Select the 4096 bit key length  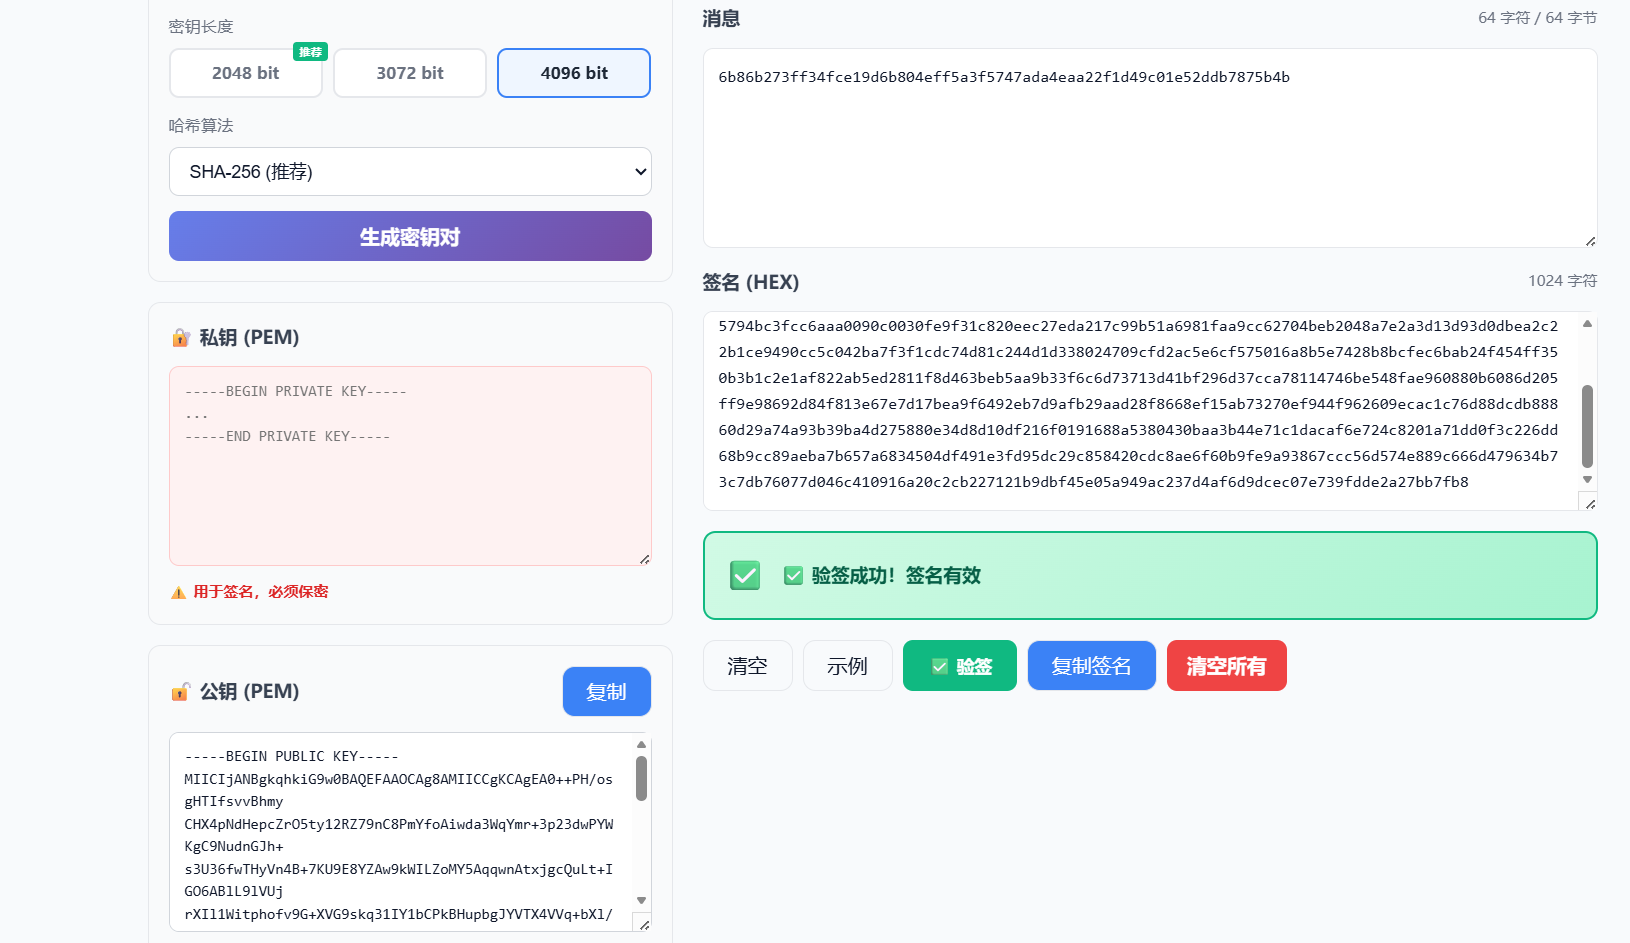(x=574, y=73)
